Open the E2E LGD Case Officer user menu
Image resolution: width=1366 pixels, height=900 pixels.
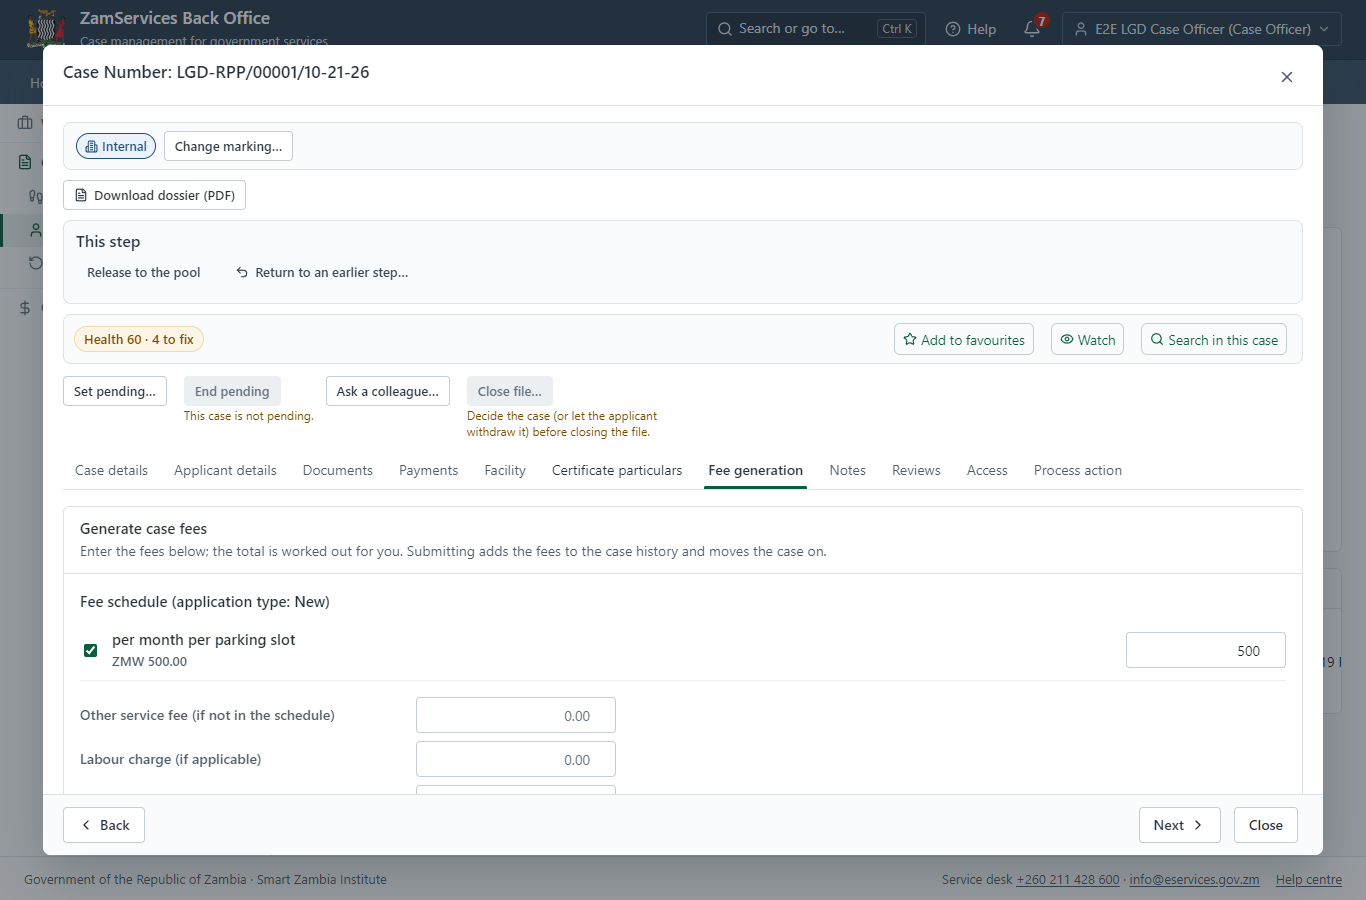(x=1202, y=29)
